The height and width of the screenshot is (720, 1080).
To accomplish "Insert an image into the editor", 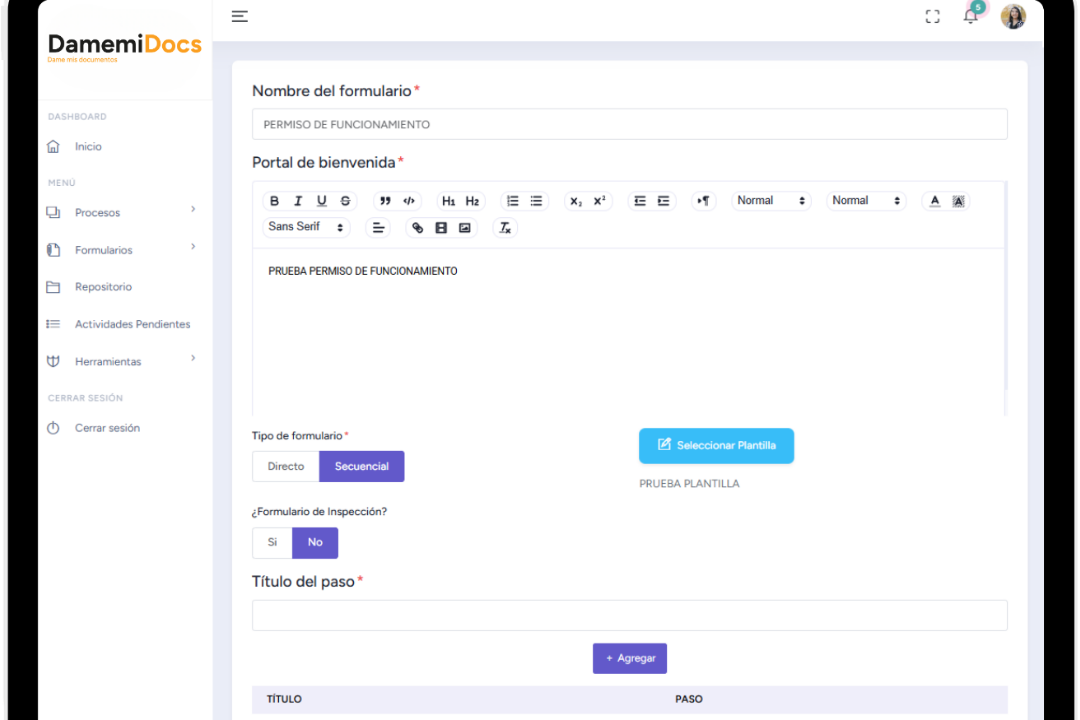I will click(464, 228).
